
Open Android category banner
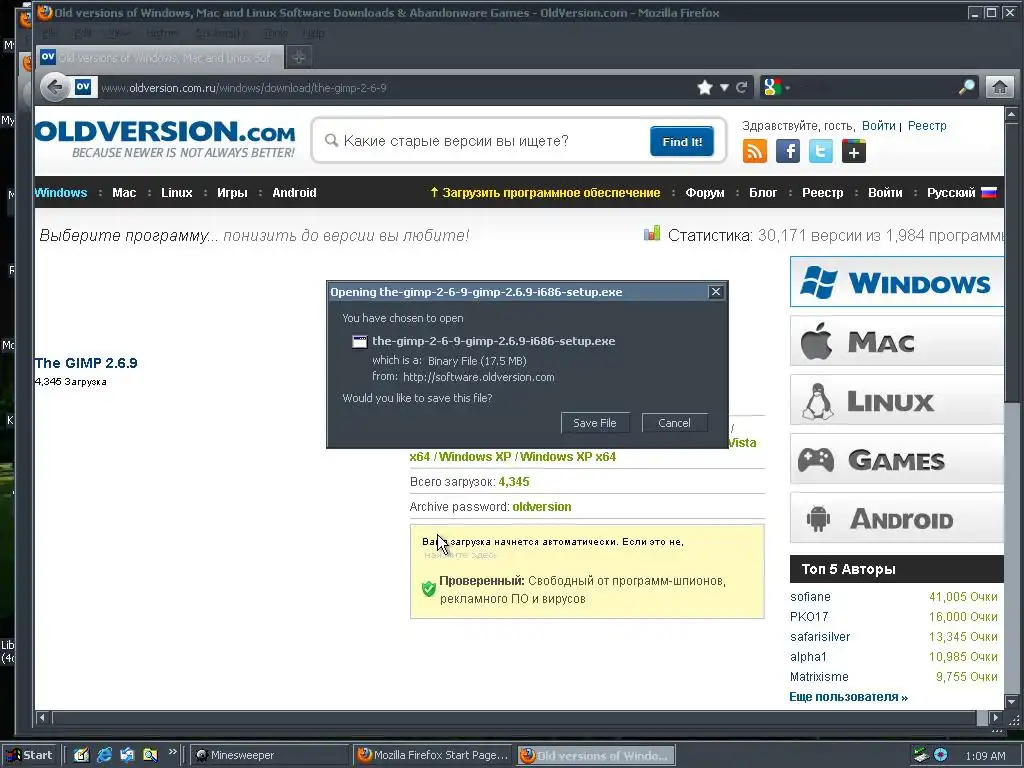pos(896,518)
